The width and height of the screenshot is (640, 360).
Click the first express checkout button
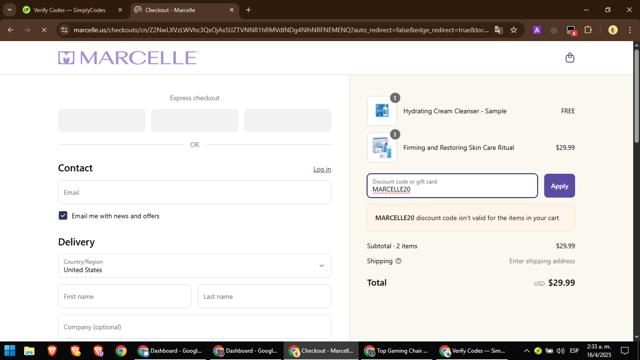tap(102, 120)
